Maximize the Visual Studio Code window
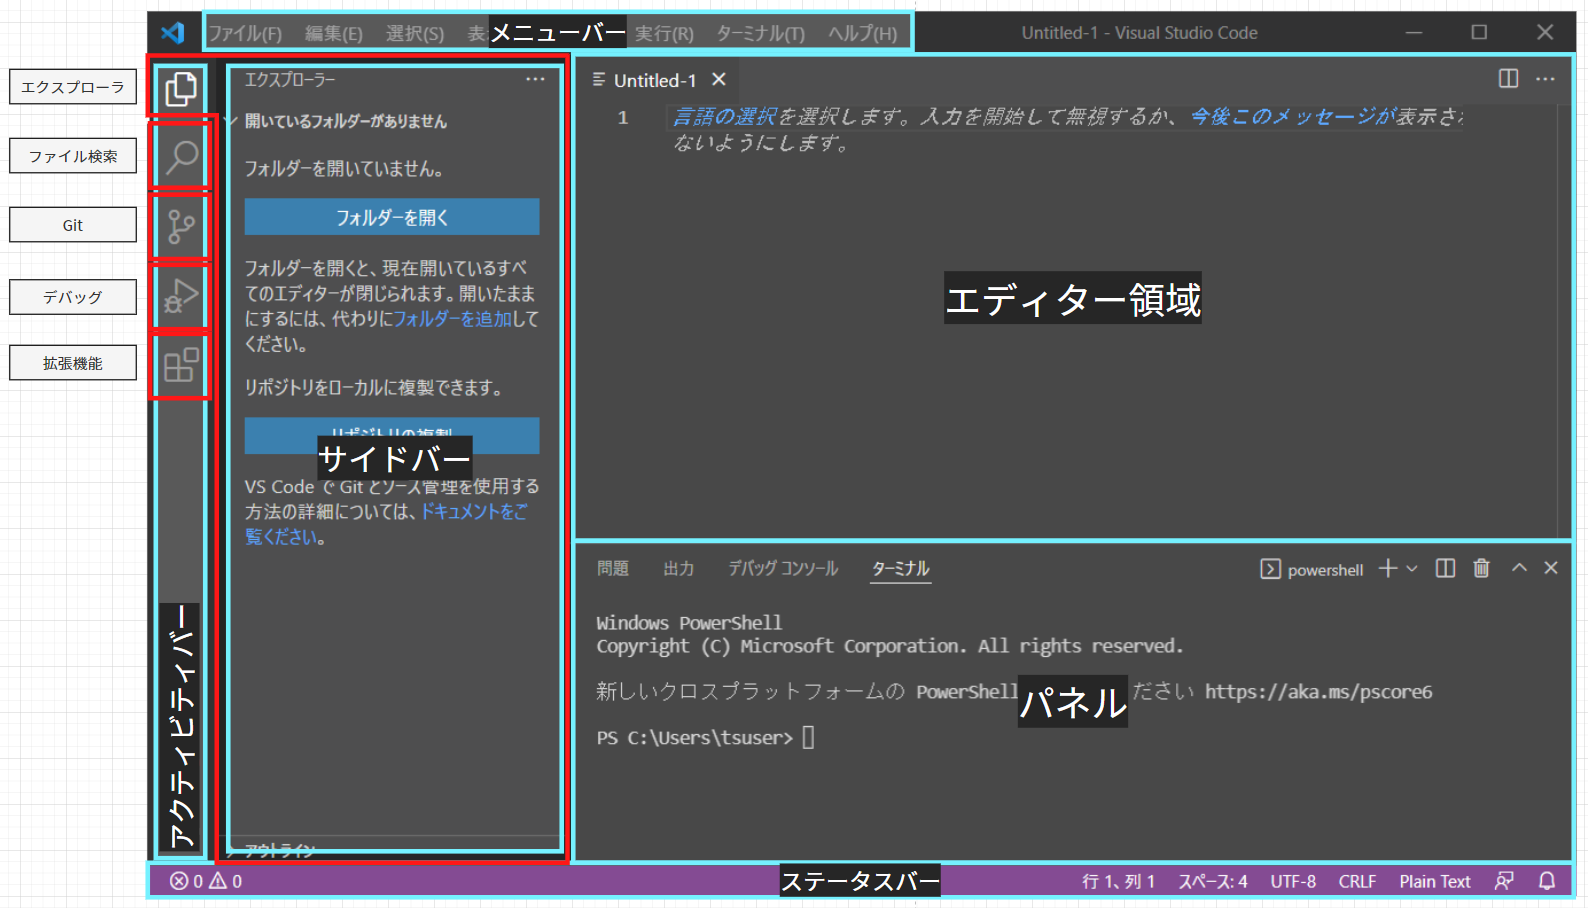The width and height of the screenshot is (1588, 908). (1479, 32)
